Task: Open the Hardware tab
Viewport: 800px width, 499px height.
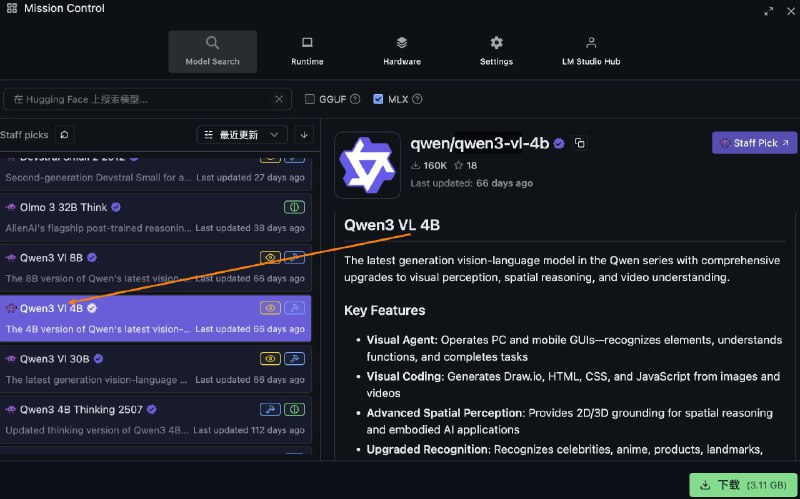Action: click(401, 51)
